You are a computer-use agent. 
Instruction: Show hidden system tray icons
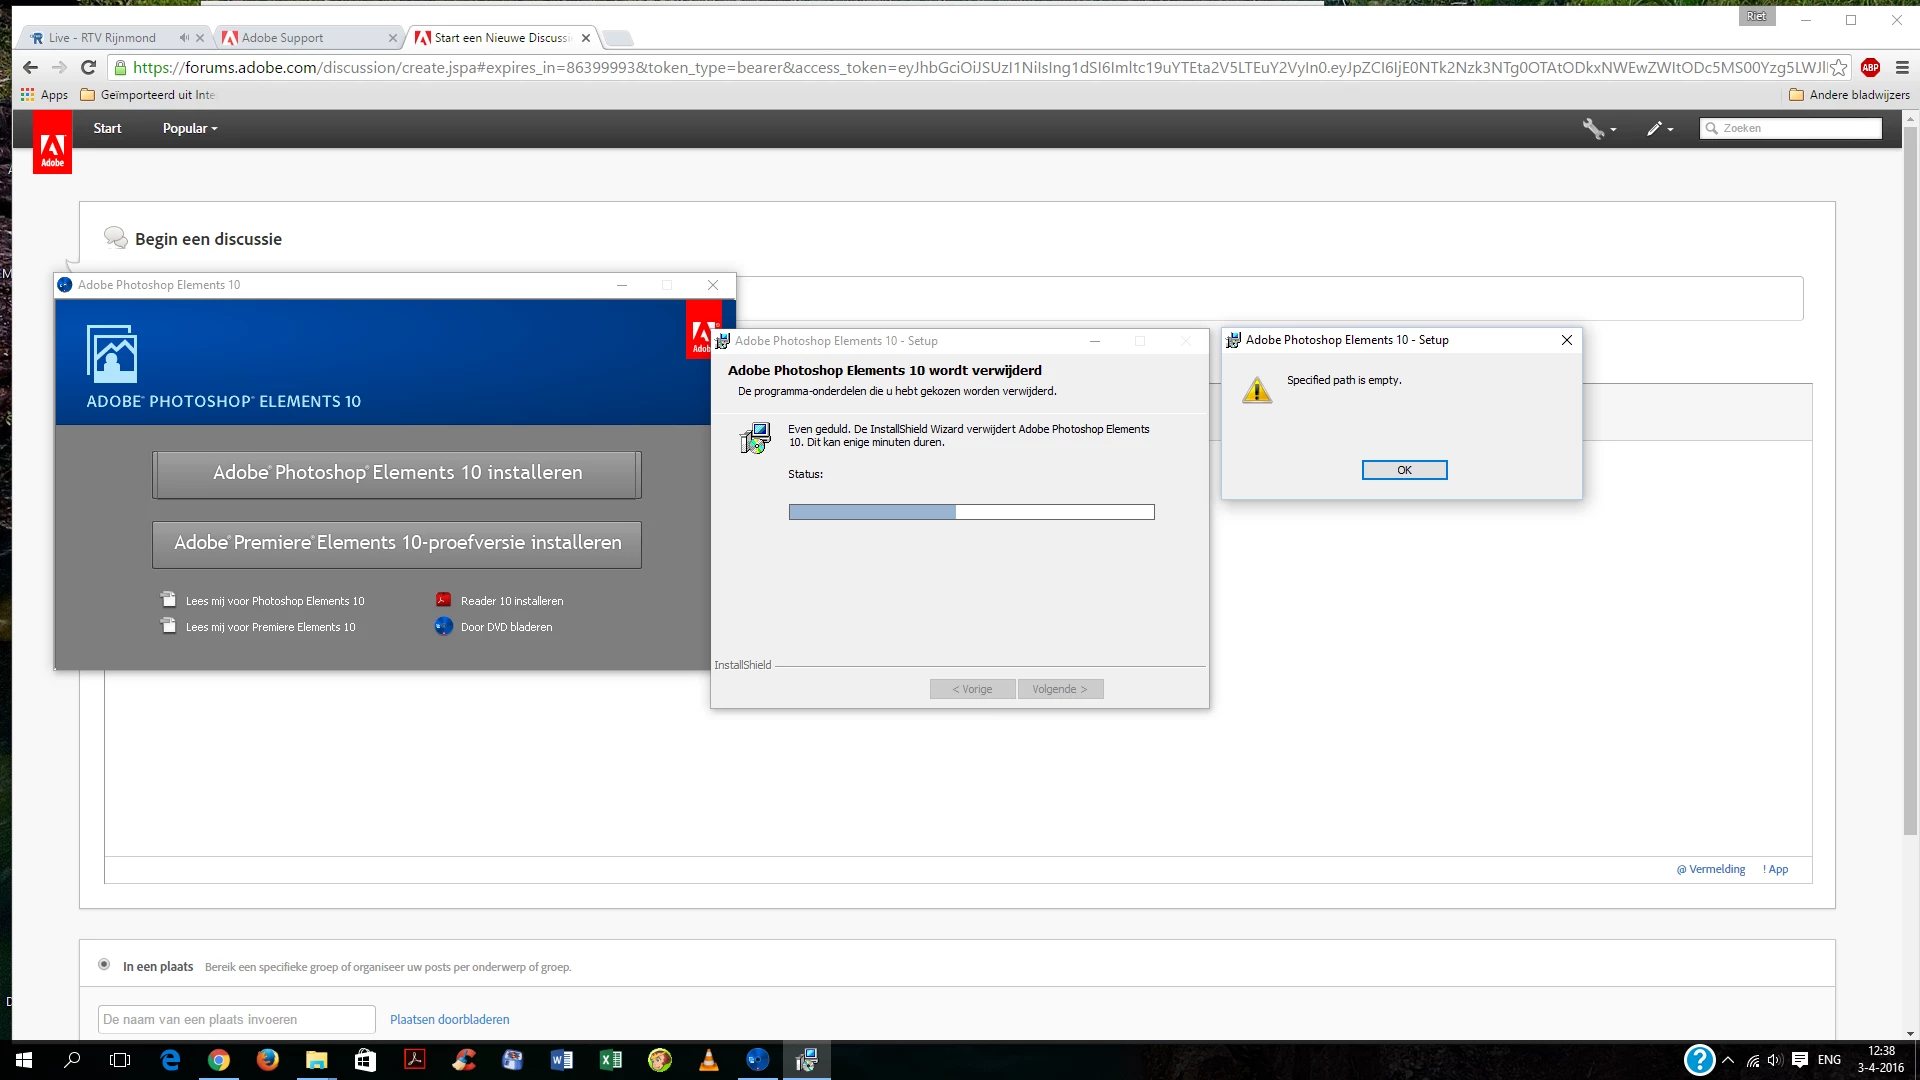click(1728, 1060)
